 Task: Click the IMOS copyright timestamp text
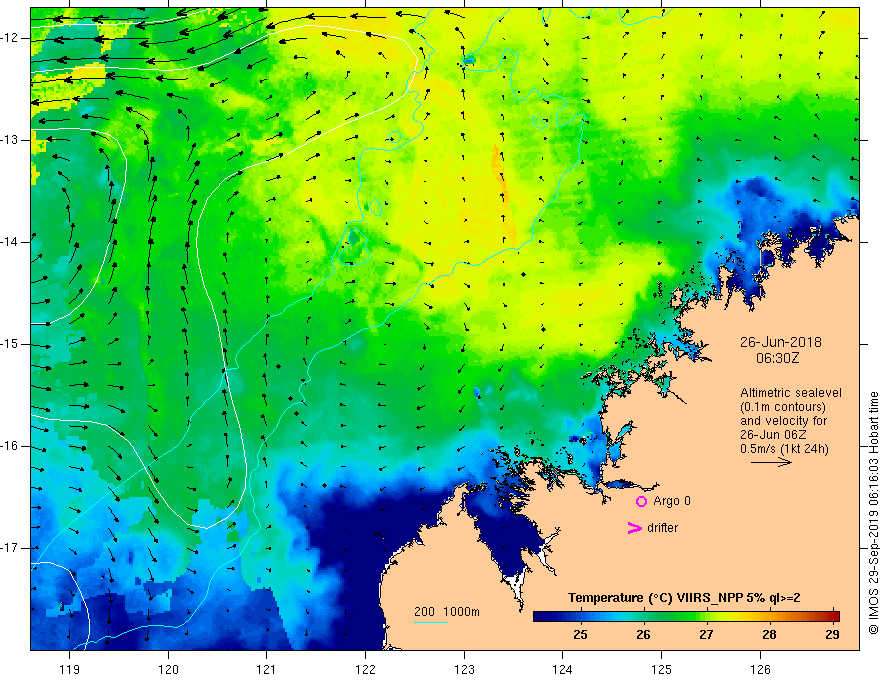[x=873, y=513]
